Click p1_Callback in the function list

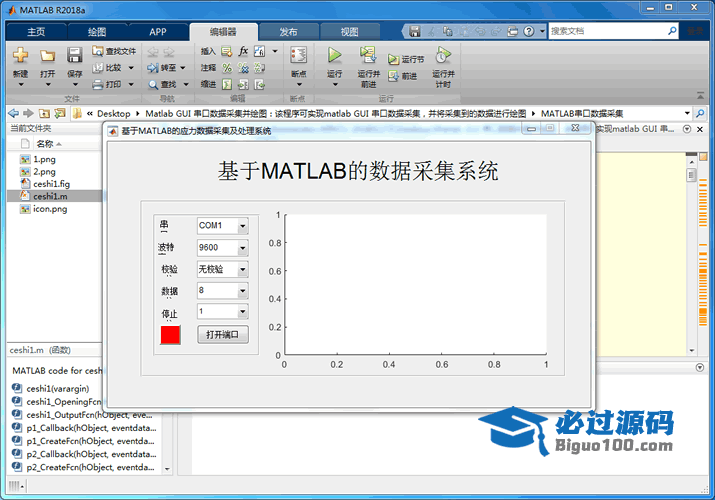(91, 428)
